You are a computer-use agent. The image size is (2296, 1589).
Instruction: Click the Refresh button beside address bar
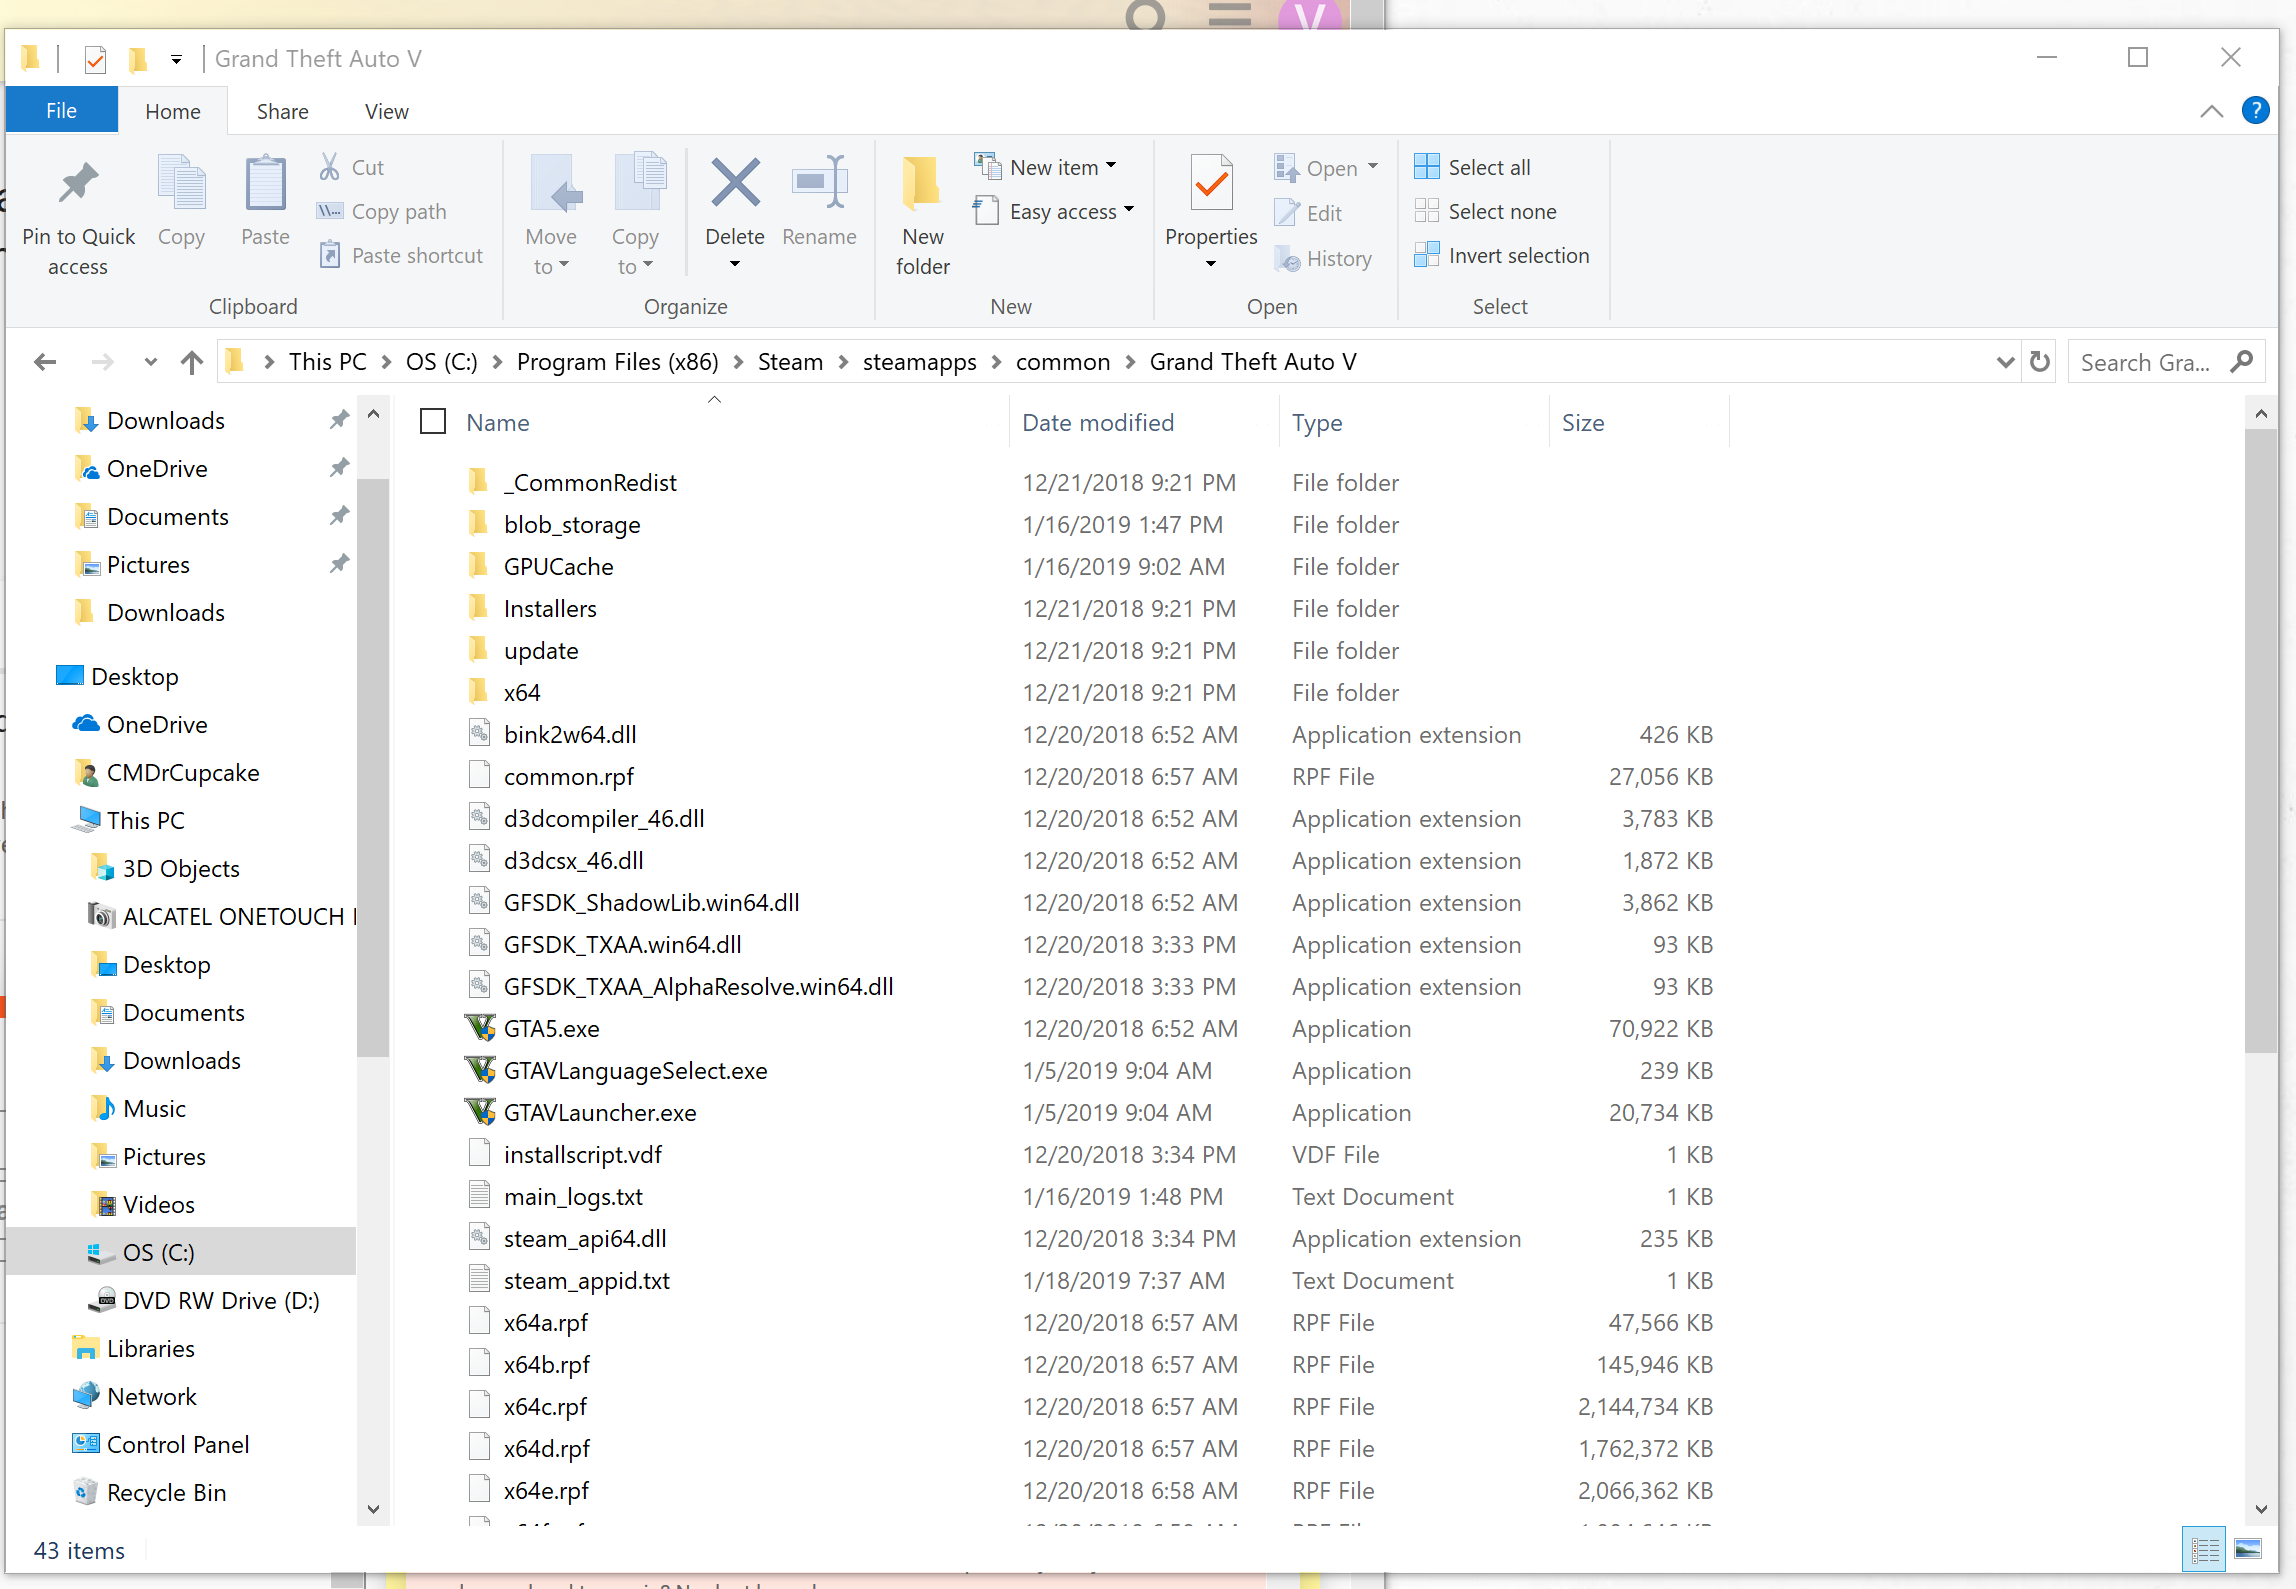[x=2040, y=362]
